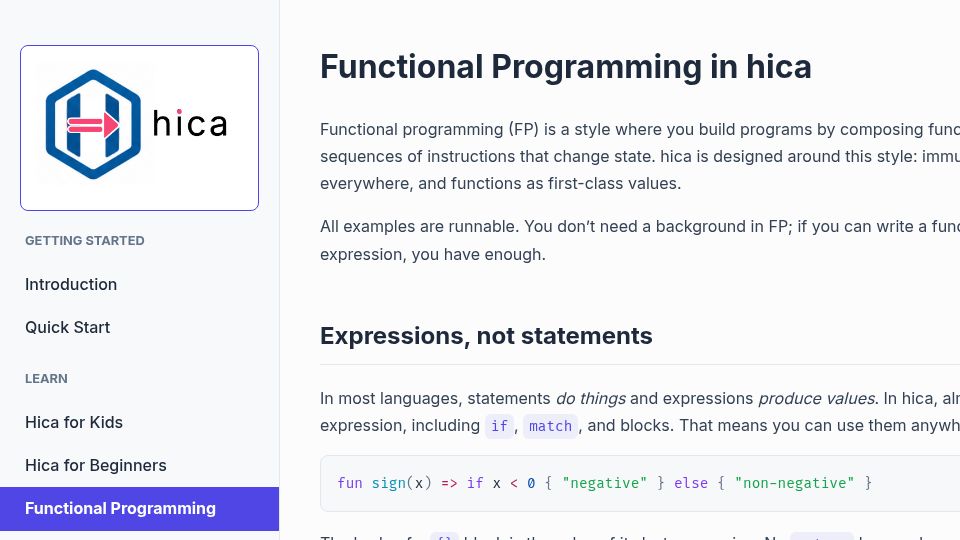
Task: Click the "negative" string in code
Action: pos(604,483)
